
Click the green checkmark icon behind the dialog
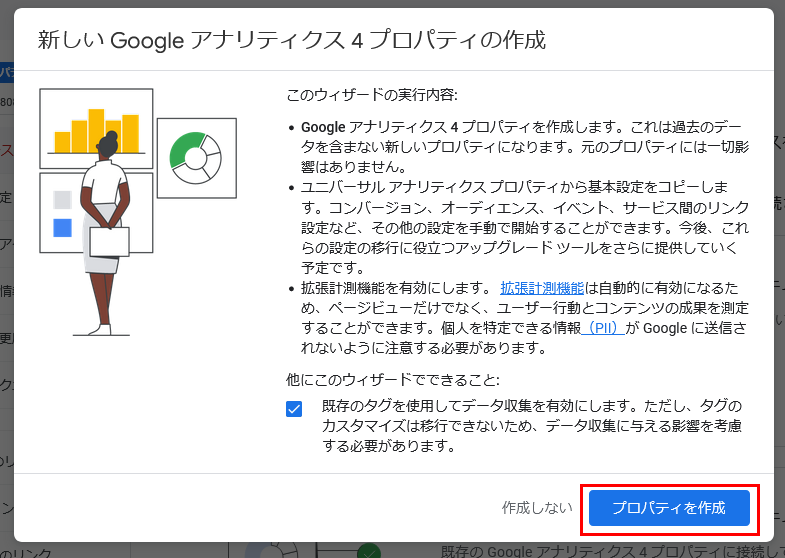click(370, 550)
